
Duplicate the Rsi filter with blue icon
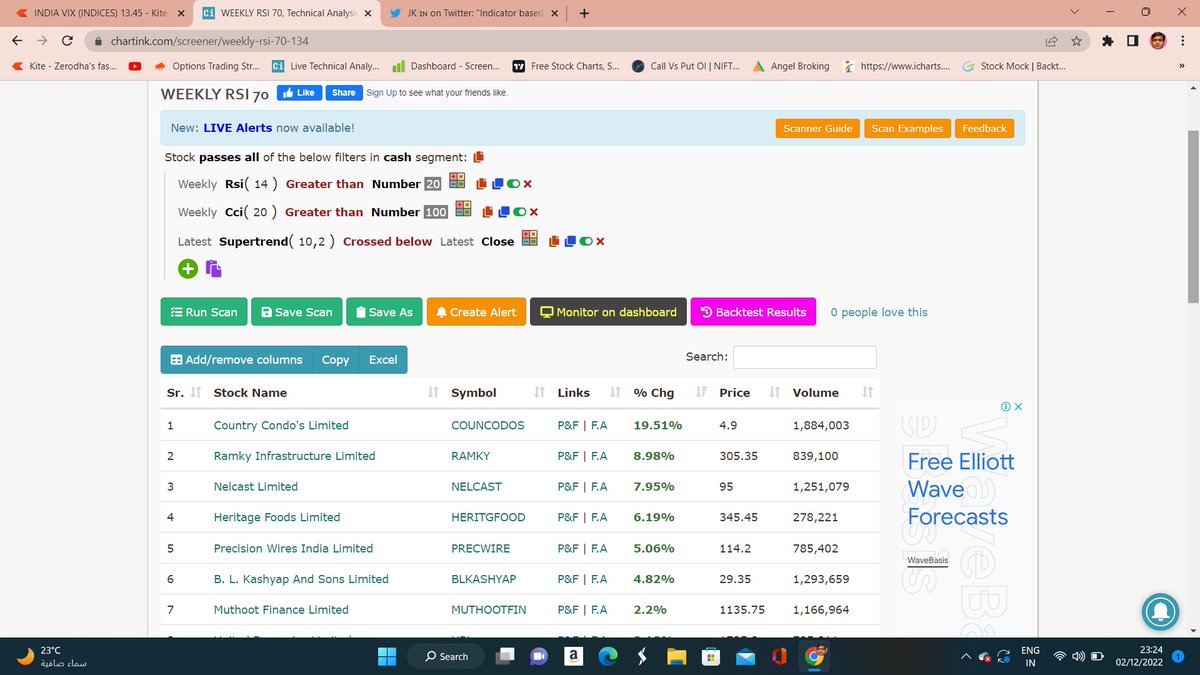coord(496,184)
